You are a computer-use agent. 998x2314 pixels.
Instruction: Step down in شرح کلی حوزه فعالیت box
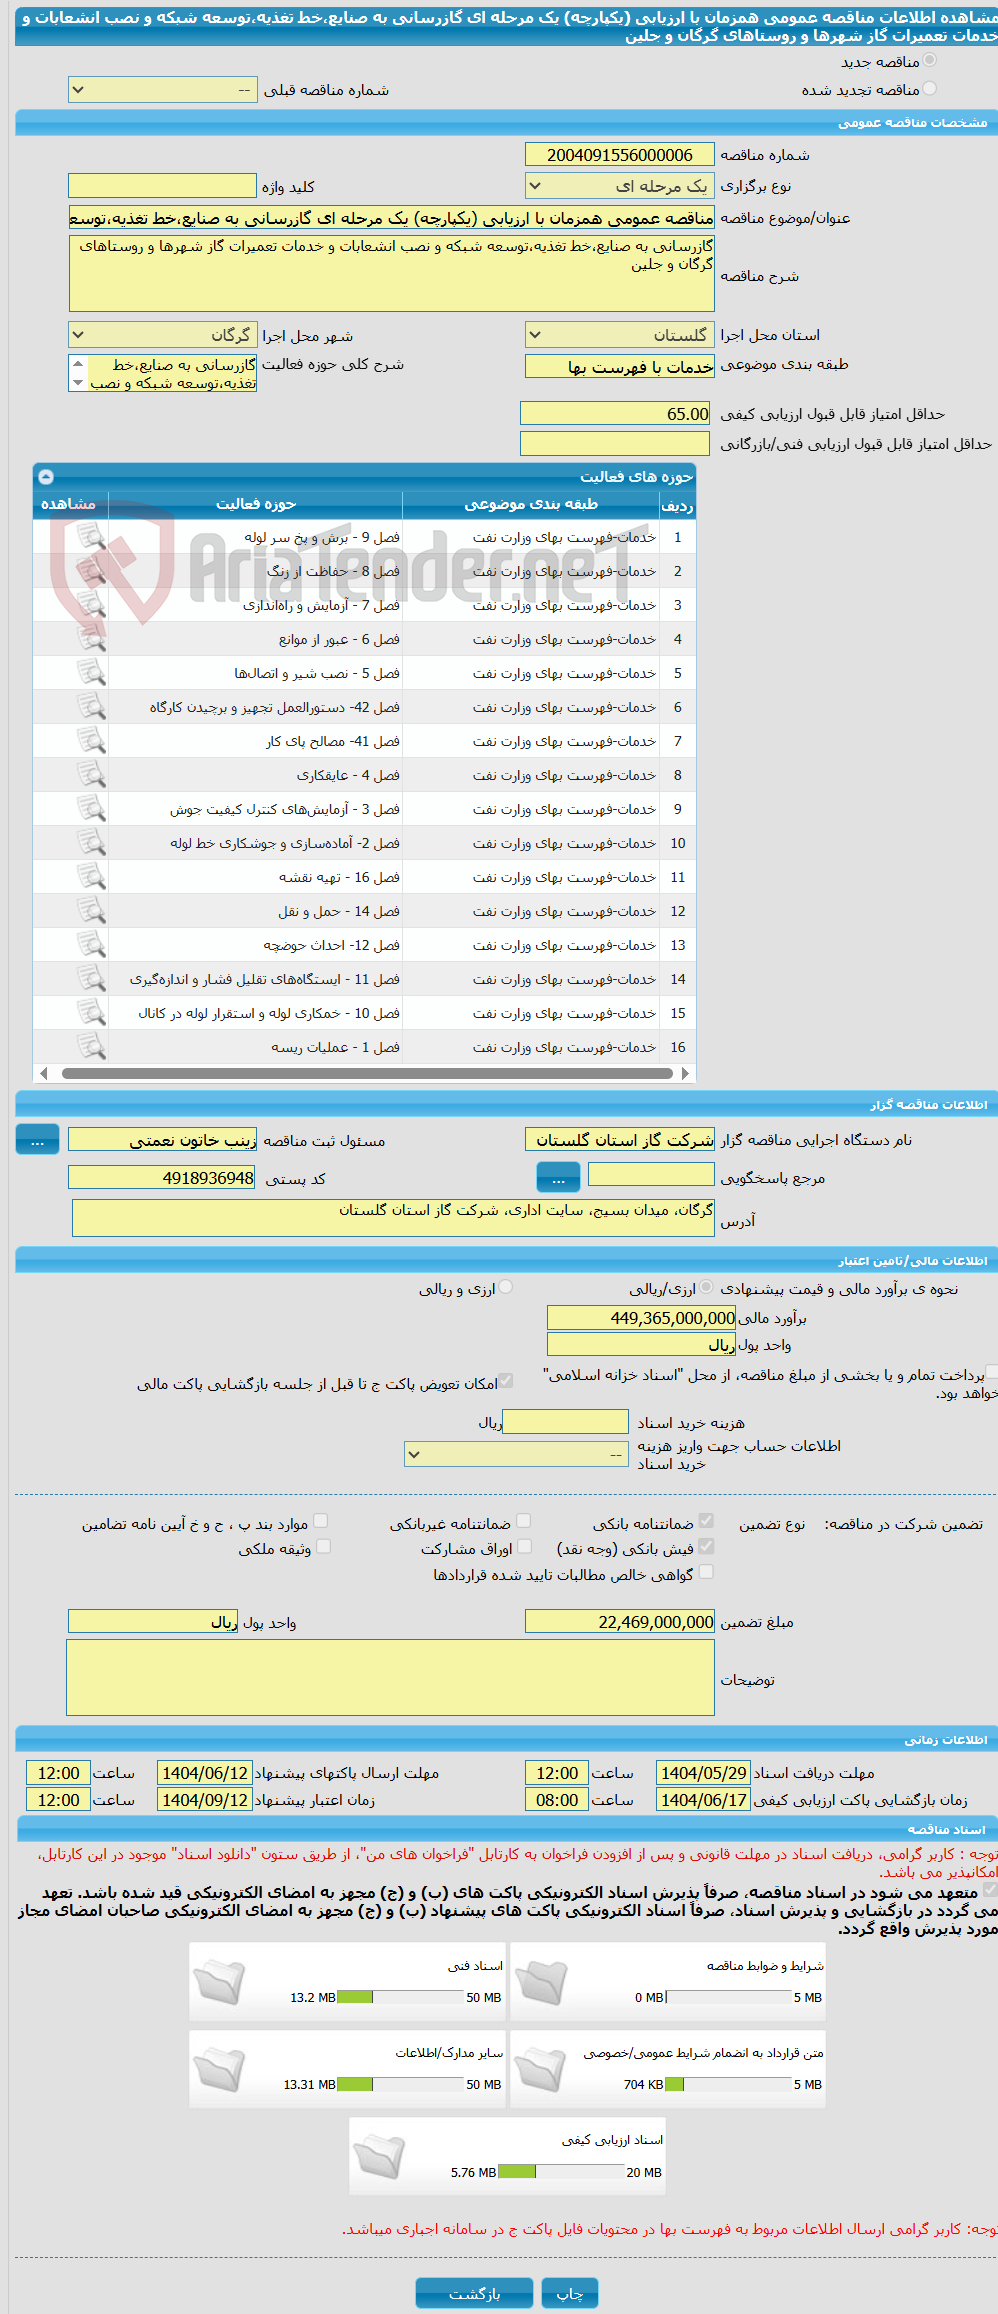(78, 382)
